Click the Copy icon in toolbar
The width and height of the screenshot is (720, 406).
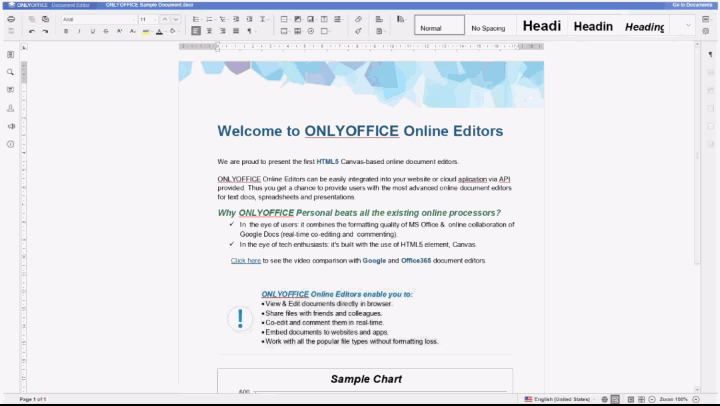pyautogui.click(x=32, y=19)
